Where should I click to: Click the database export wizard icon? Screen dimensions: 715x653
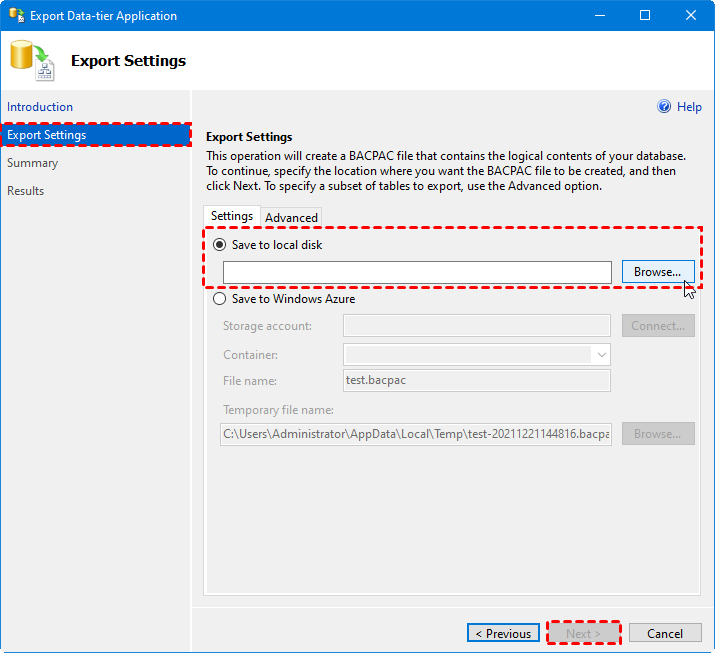click(x=32, y=61)
